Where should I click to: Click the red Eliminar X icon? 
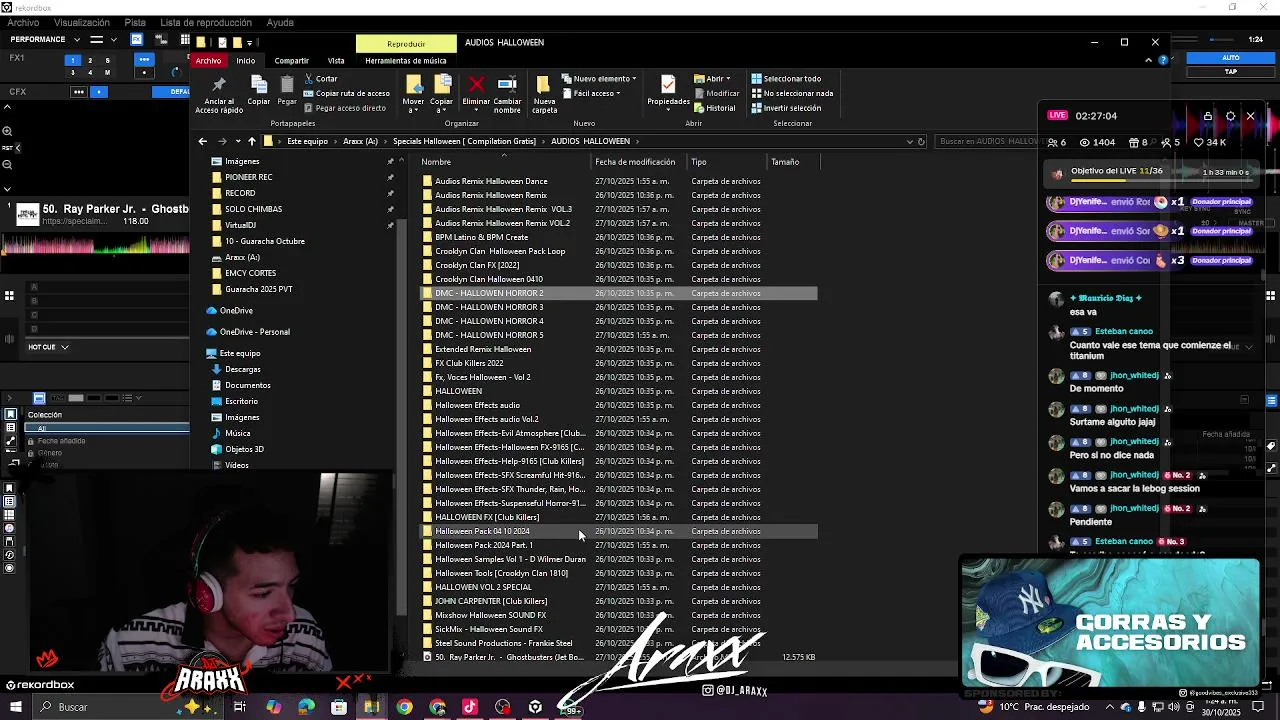[476, 85]
